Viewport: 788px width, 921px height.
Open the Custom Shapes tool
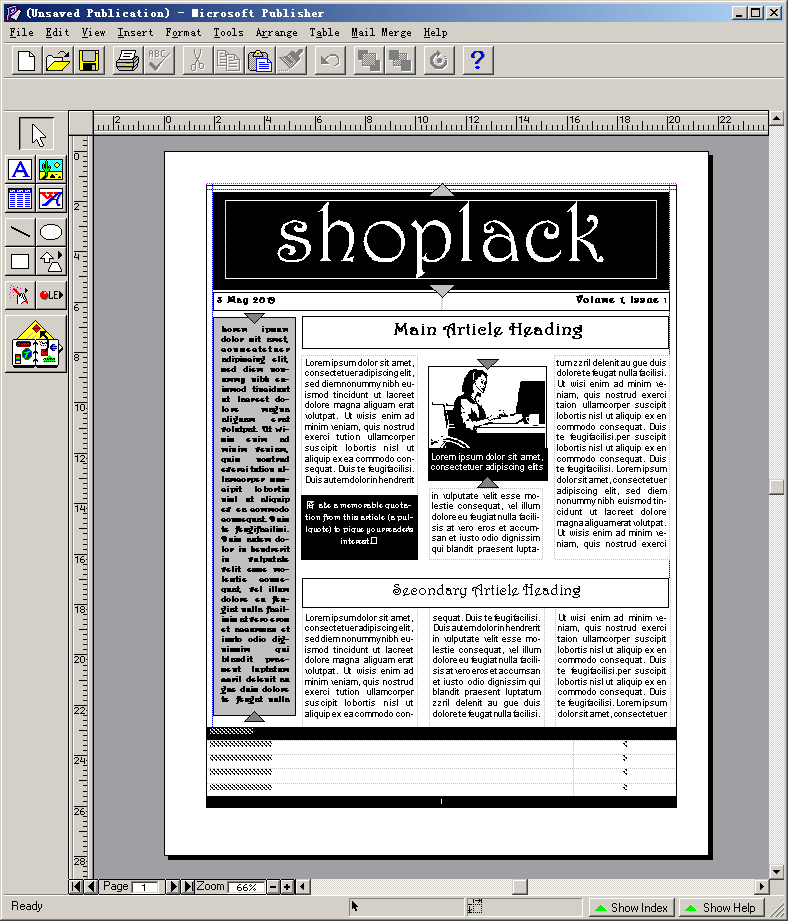[51, 262]
